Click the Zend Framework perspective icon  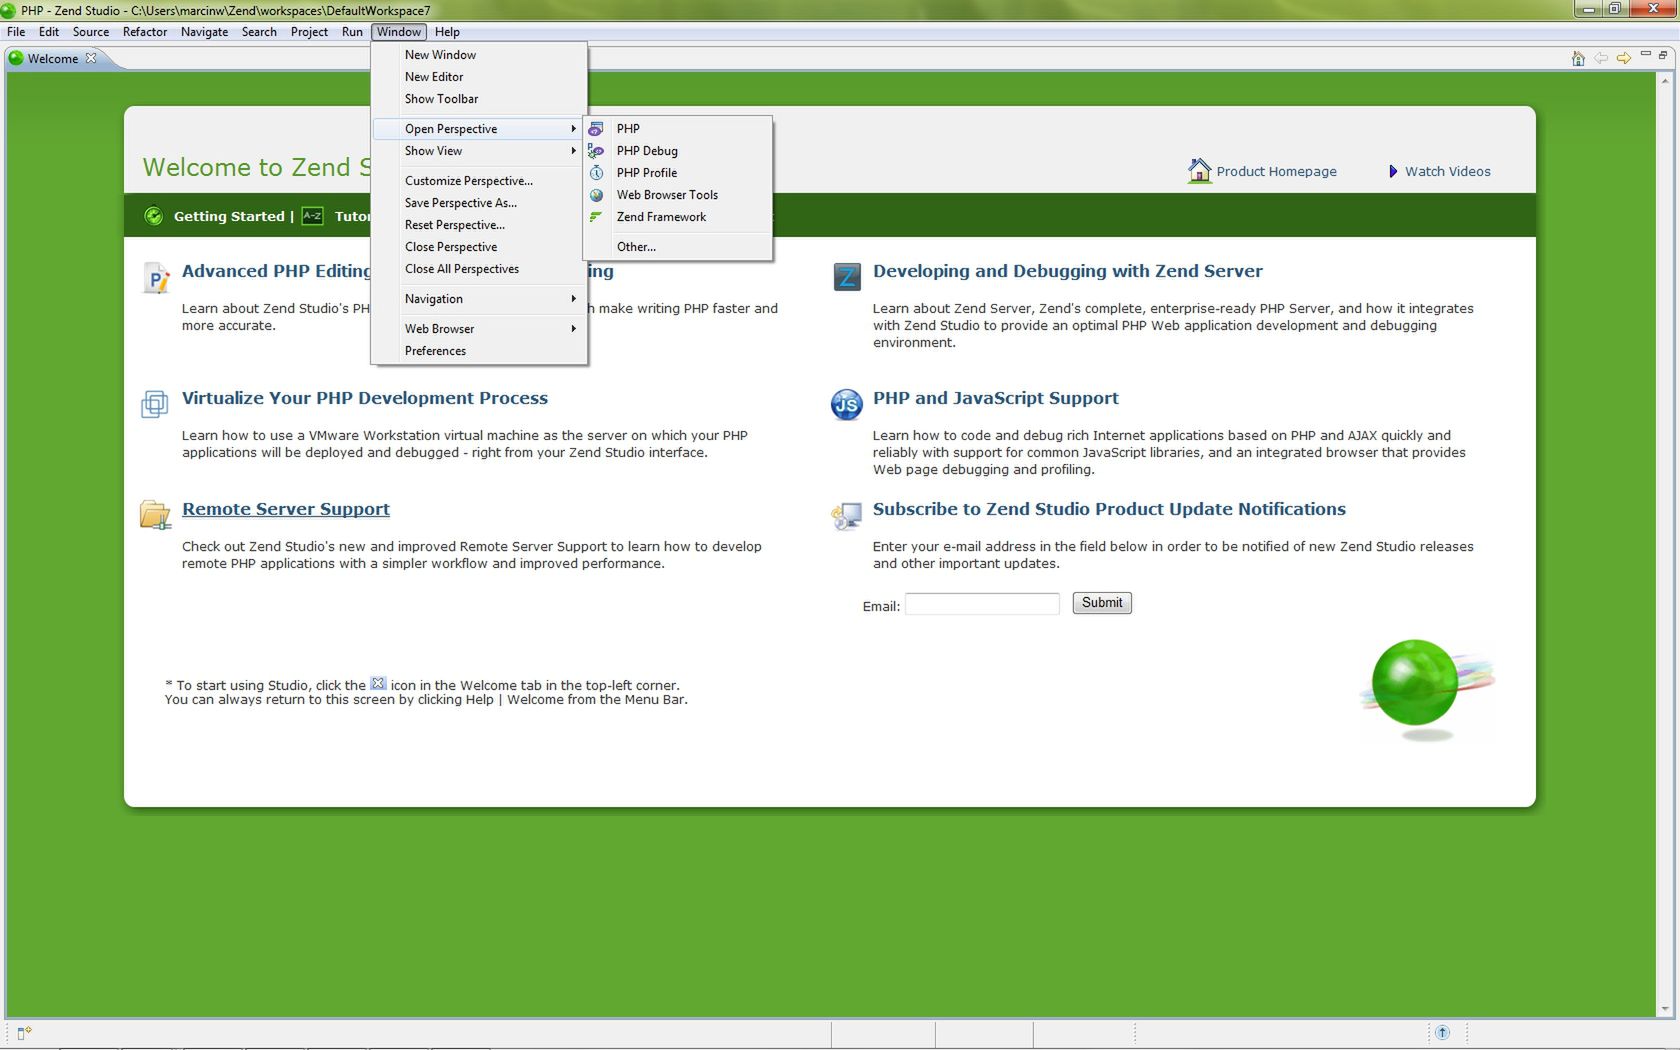click(x=596, y=217)
